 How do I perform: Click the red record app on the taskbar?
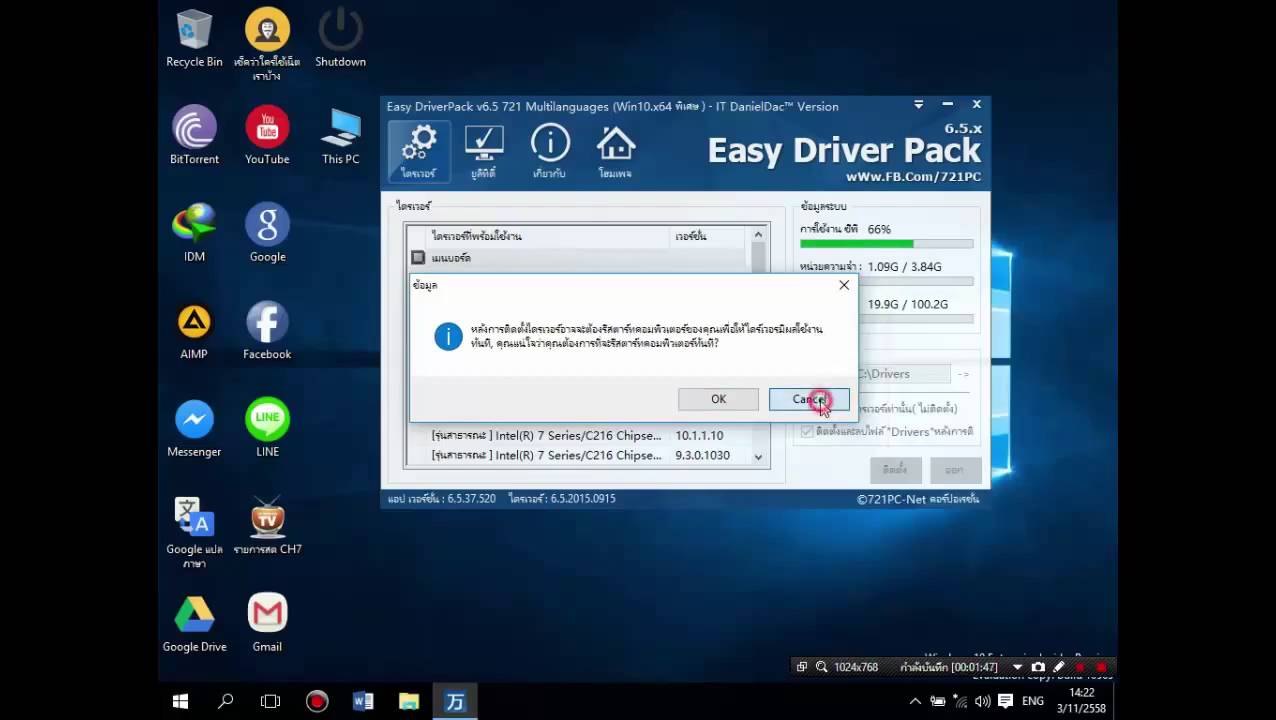(317, 701)
